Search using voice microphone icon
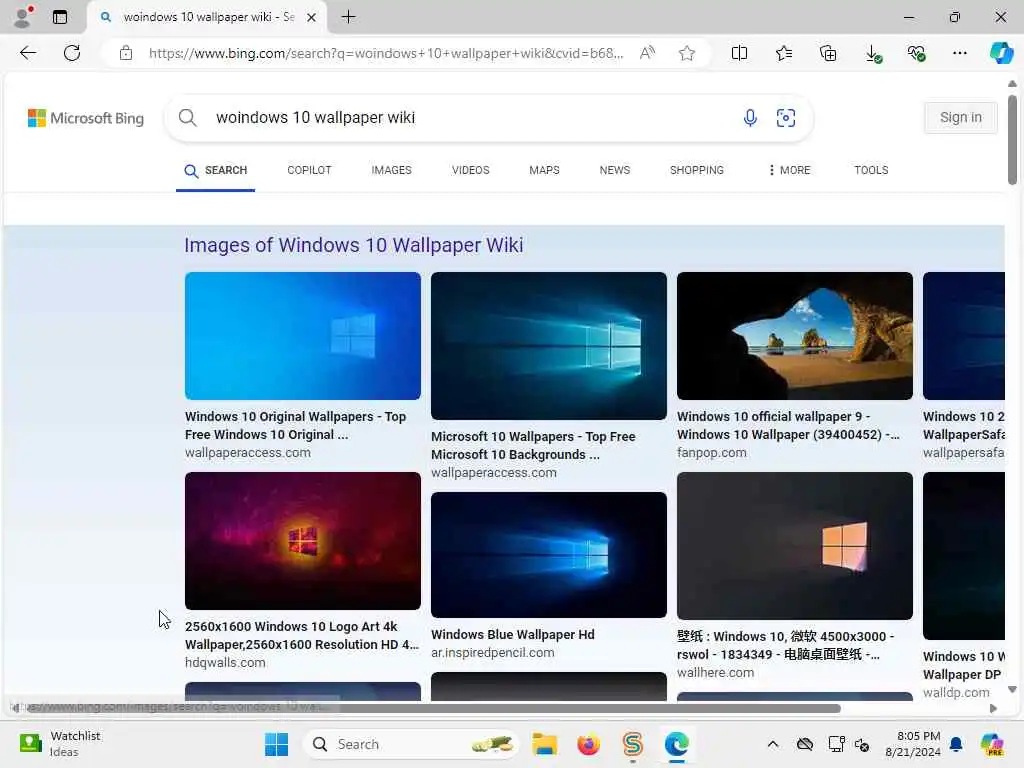The height and width of the screenshot is (768, 1024). coord(750,118)
